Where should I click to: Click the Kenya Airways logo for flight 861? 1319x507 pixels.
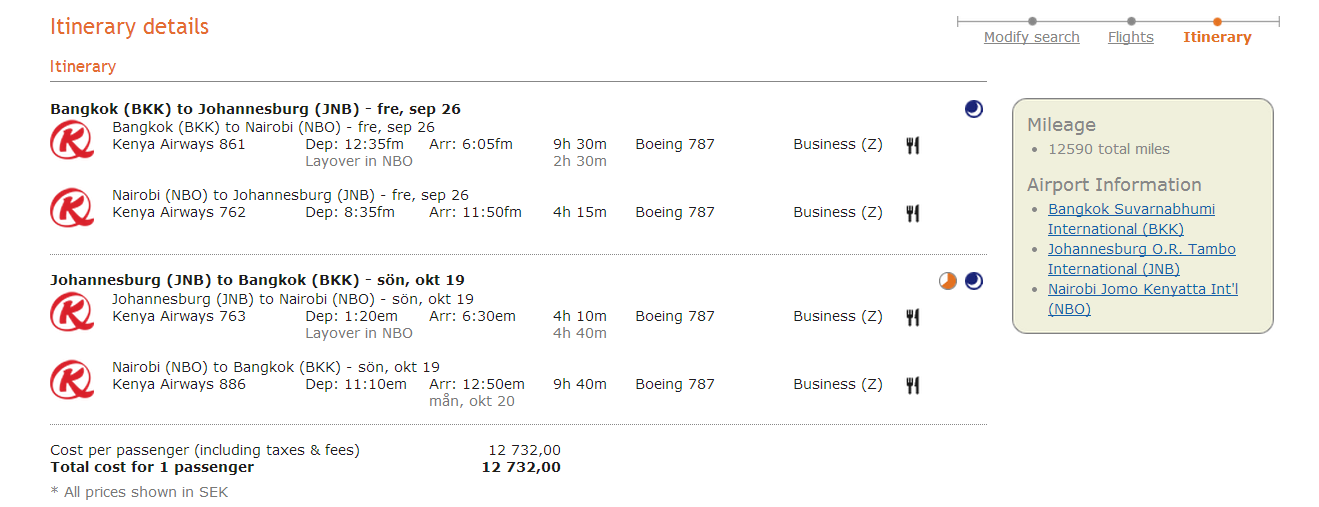point(72,140)
